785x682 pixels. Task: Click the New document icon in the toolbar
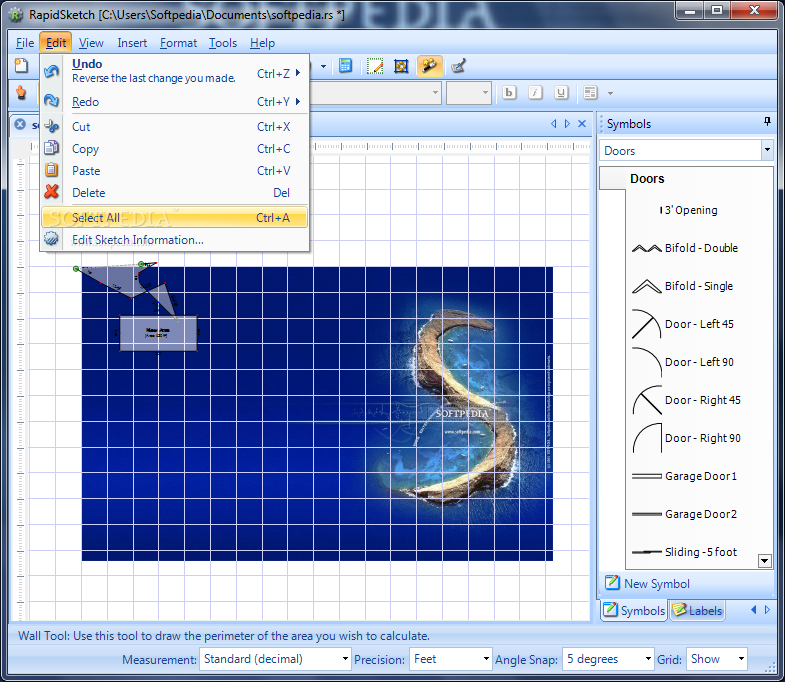click(21, 66)
